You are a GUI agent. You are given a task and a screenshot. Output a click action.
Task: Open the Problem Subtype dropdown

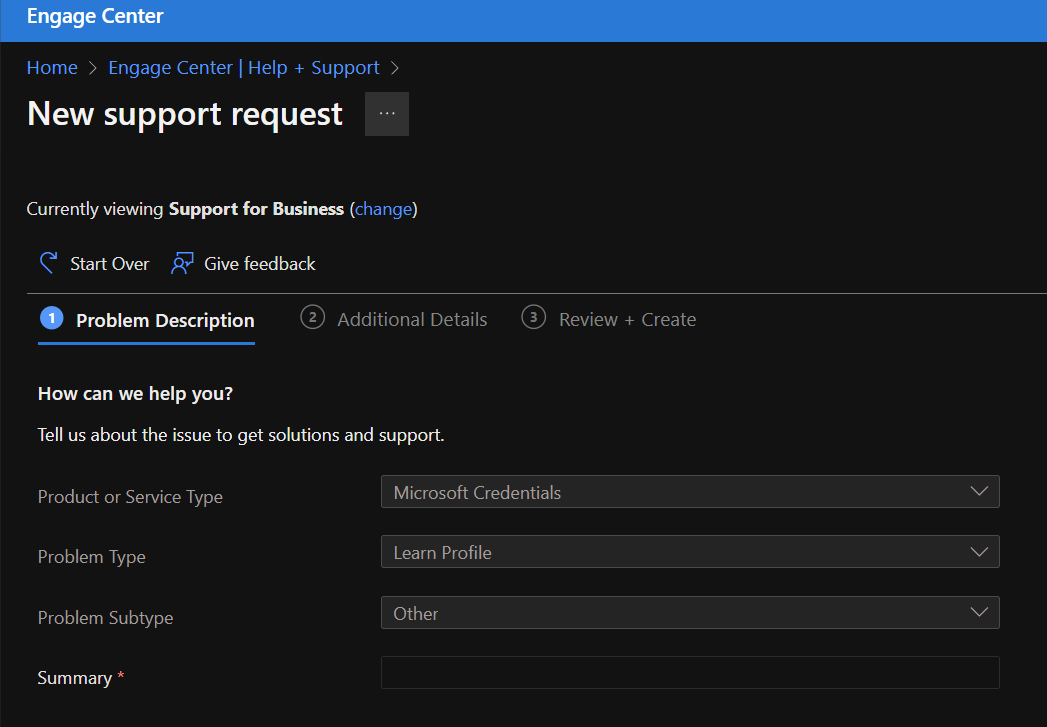tap(690, 613)
